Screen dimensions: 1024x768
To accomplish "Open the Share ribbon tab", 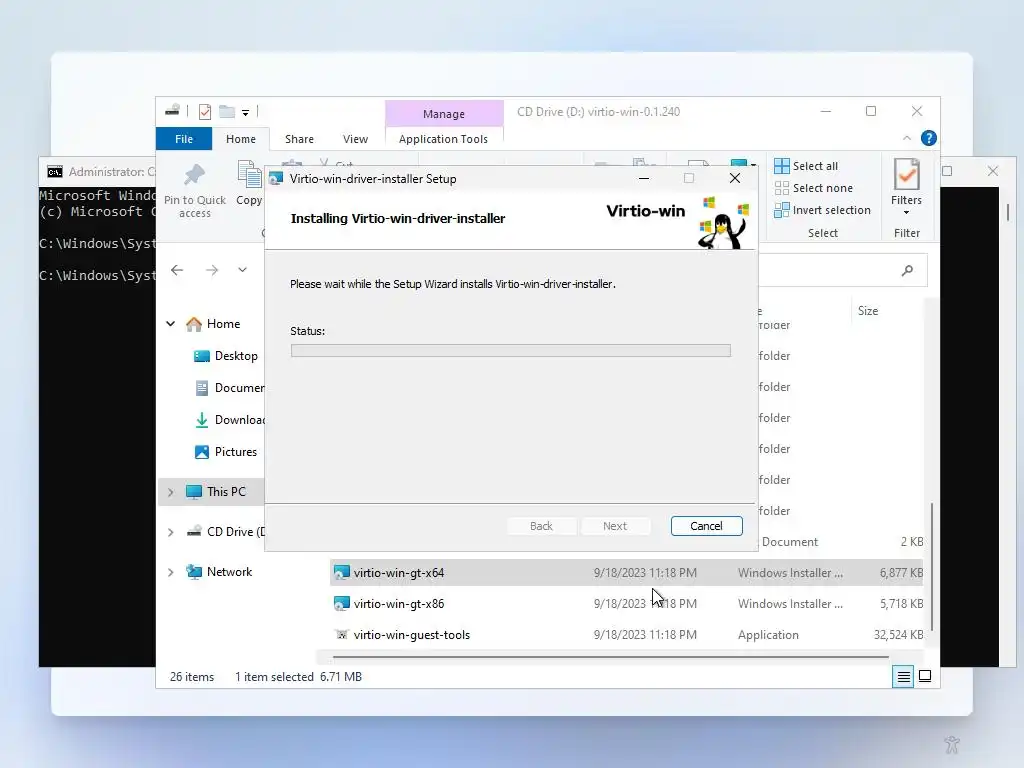I will click(299, 139).
